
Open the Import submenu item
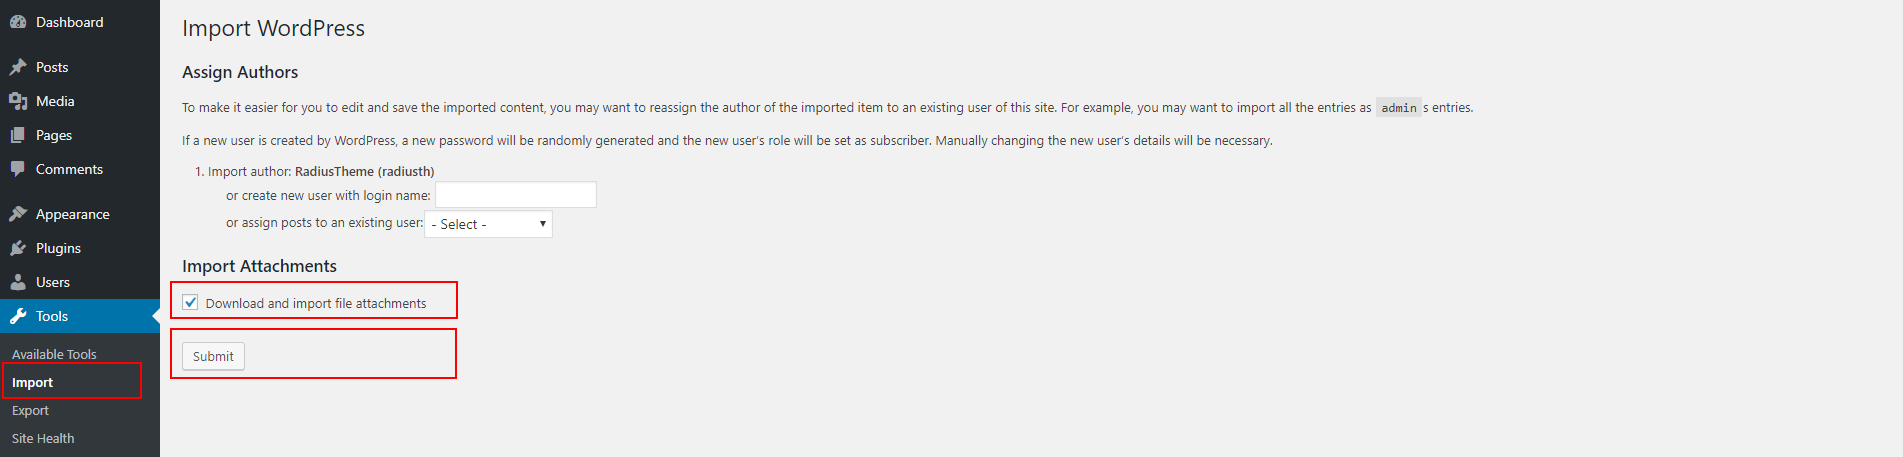(33, 383)
